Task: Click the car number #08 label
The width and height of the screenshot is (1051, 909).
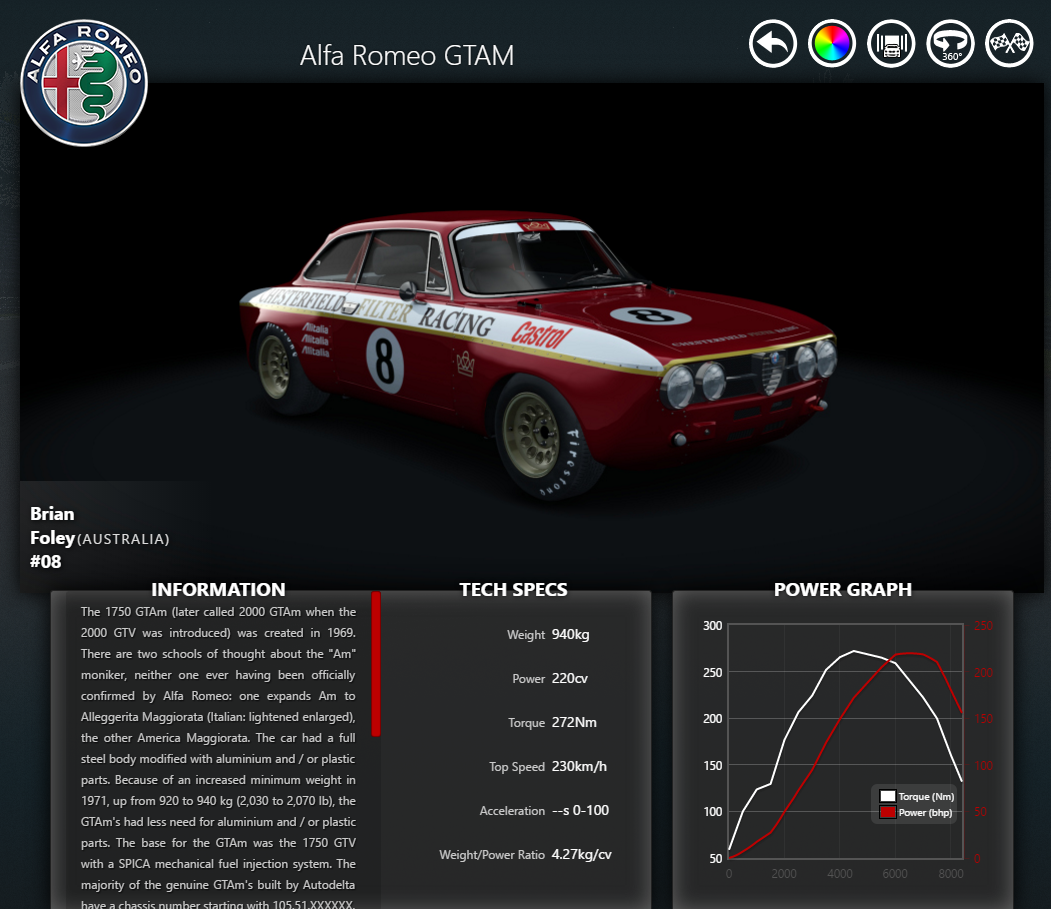Action: click(x=46, y=562)
